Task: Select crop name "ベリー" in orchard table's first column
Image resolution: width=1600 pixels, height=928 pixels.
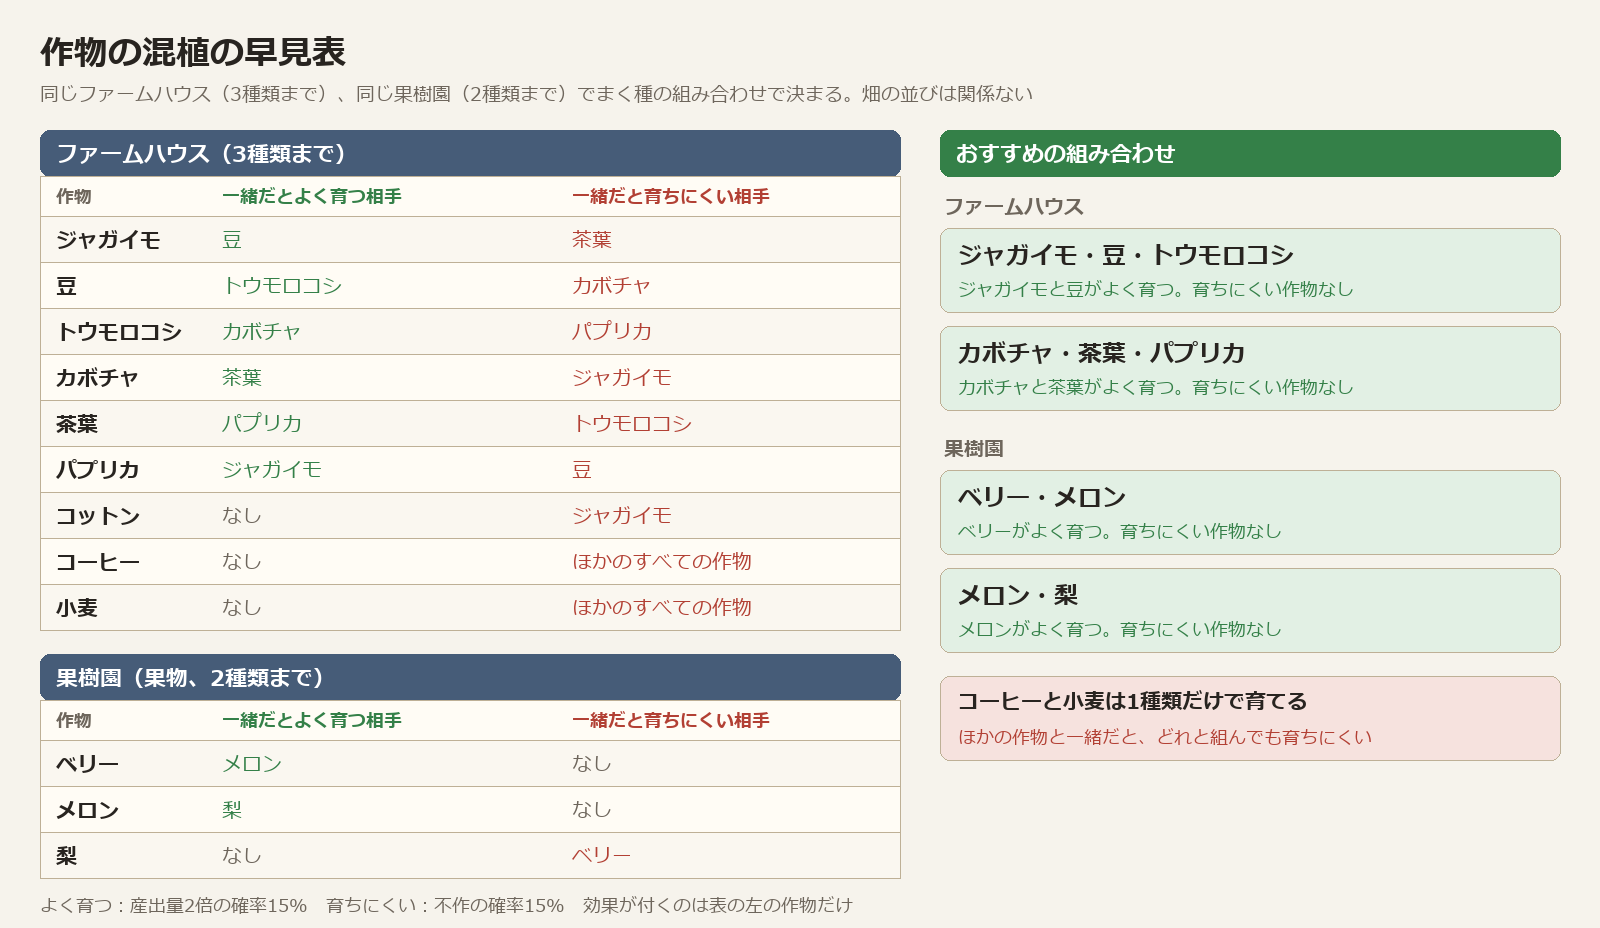Action: 88,764
